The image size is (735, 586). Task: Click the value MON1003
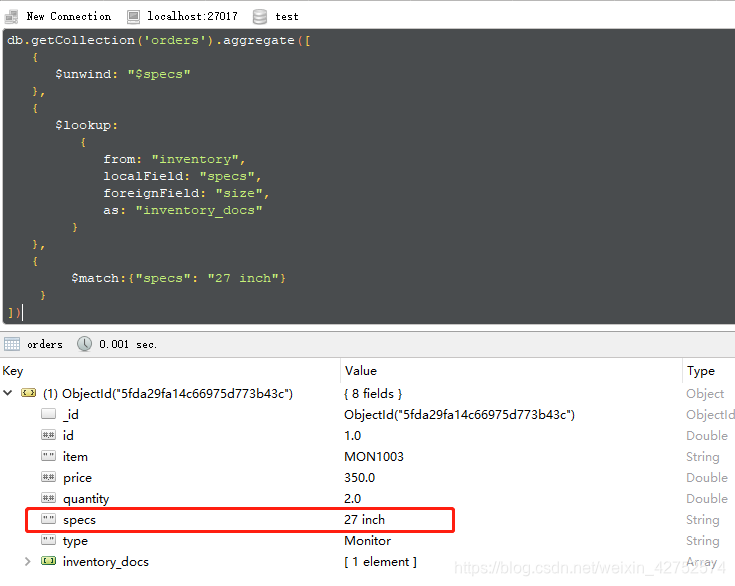[374, 457]
